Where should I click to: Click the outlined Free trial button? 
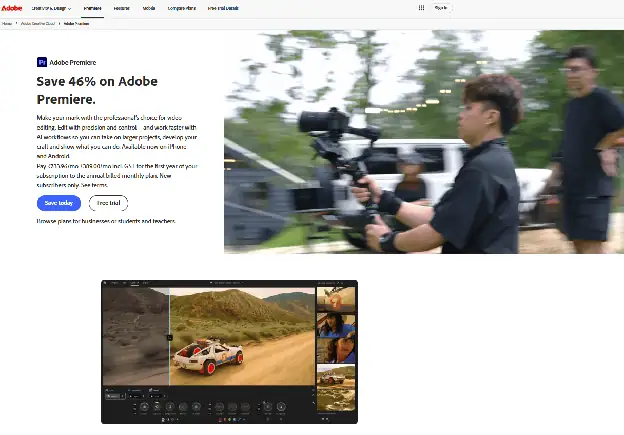108,203
